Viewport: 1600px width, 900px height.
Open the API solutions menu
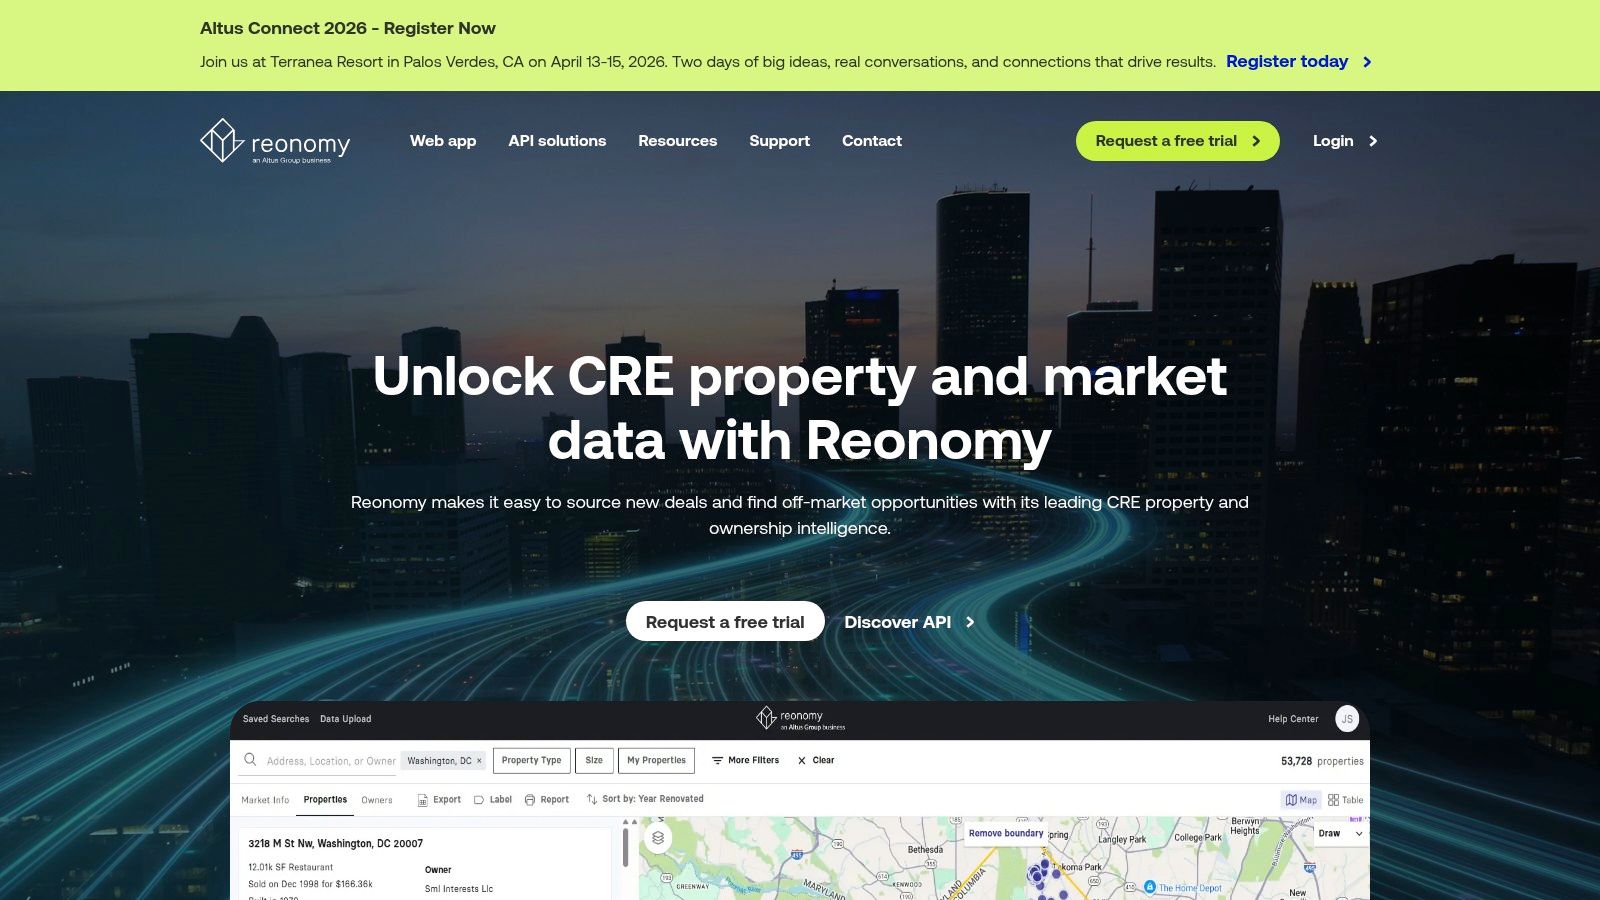[557, 141]
